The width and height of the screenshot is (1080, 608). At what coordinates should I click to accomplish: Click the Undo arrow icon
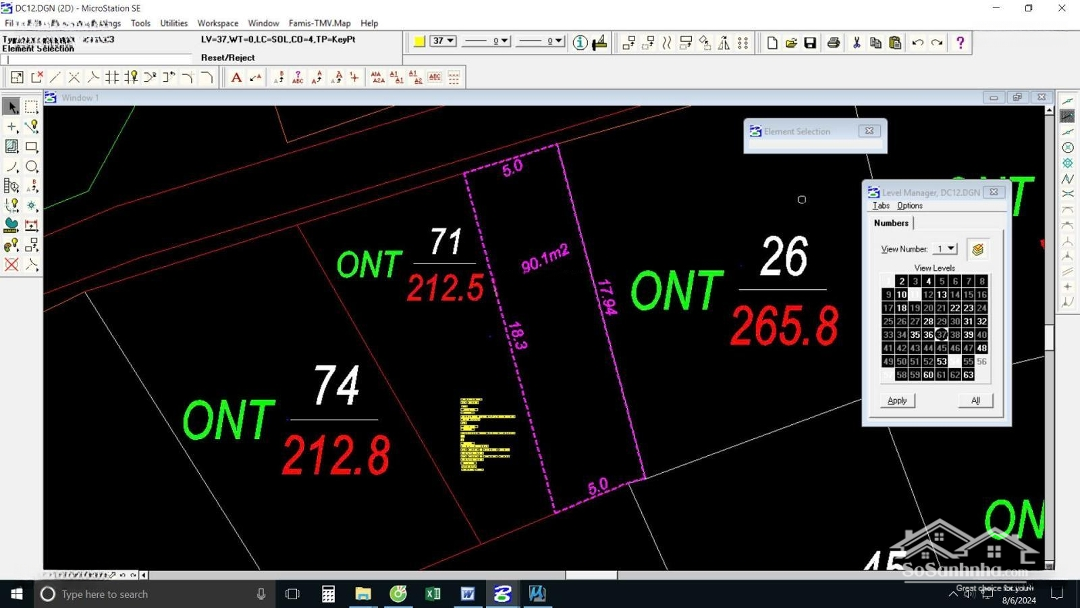coord(917,43)
